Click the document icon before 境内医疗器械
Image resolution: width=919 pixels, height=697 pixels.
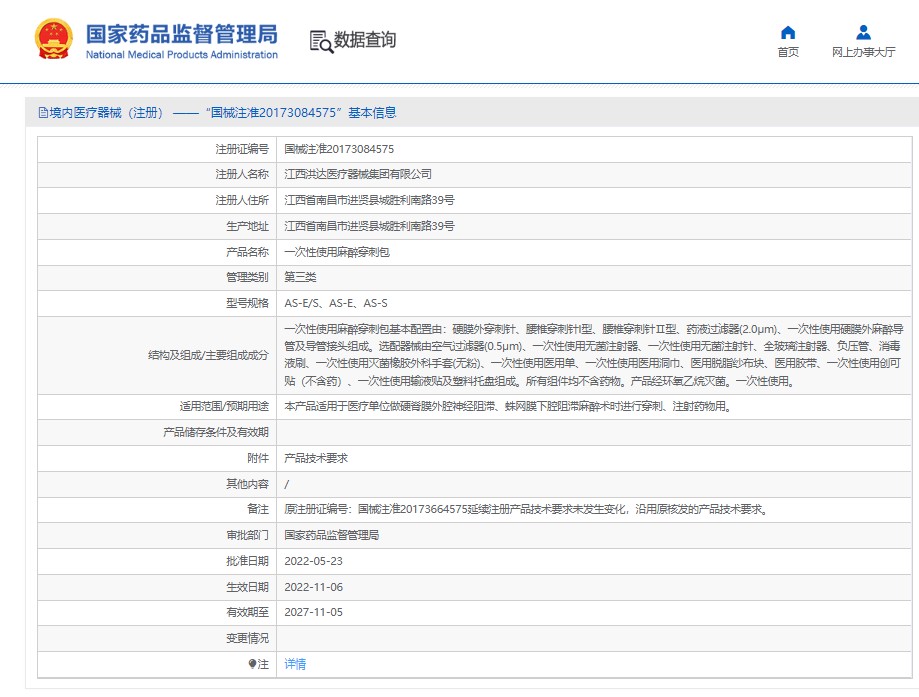(x=42, y=113)
